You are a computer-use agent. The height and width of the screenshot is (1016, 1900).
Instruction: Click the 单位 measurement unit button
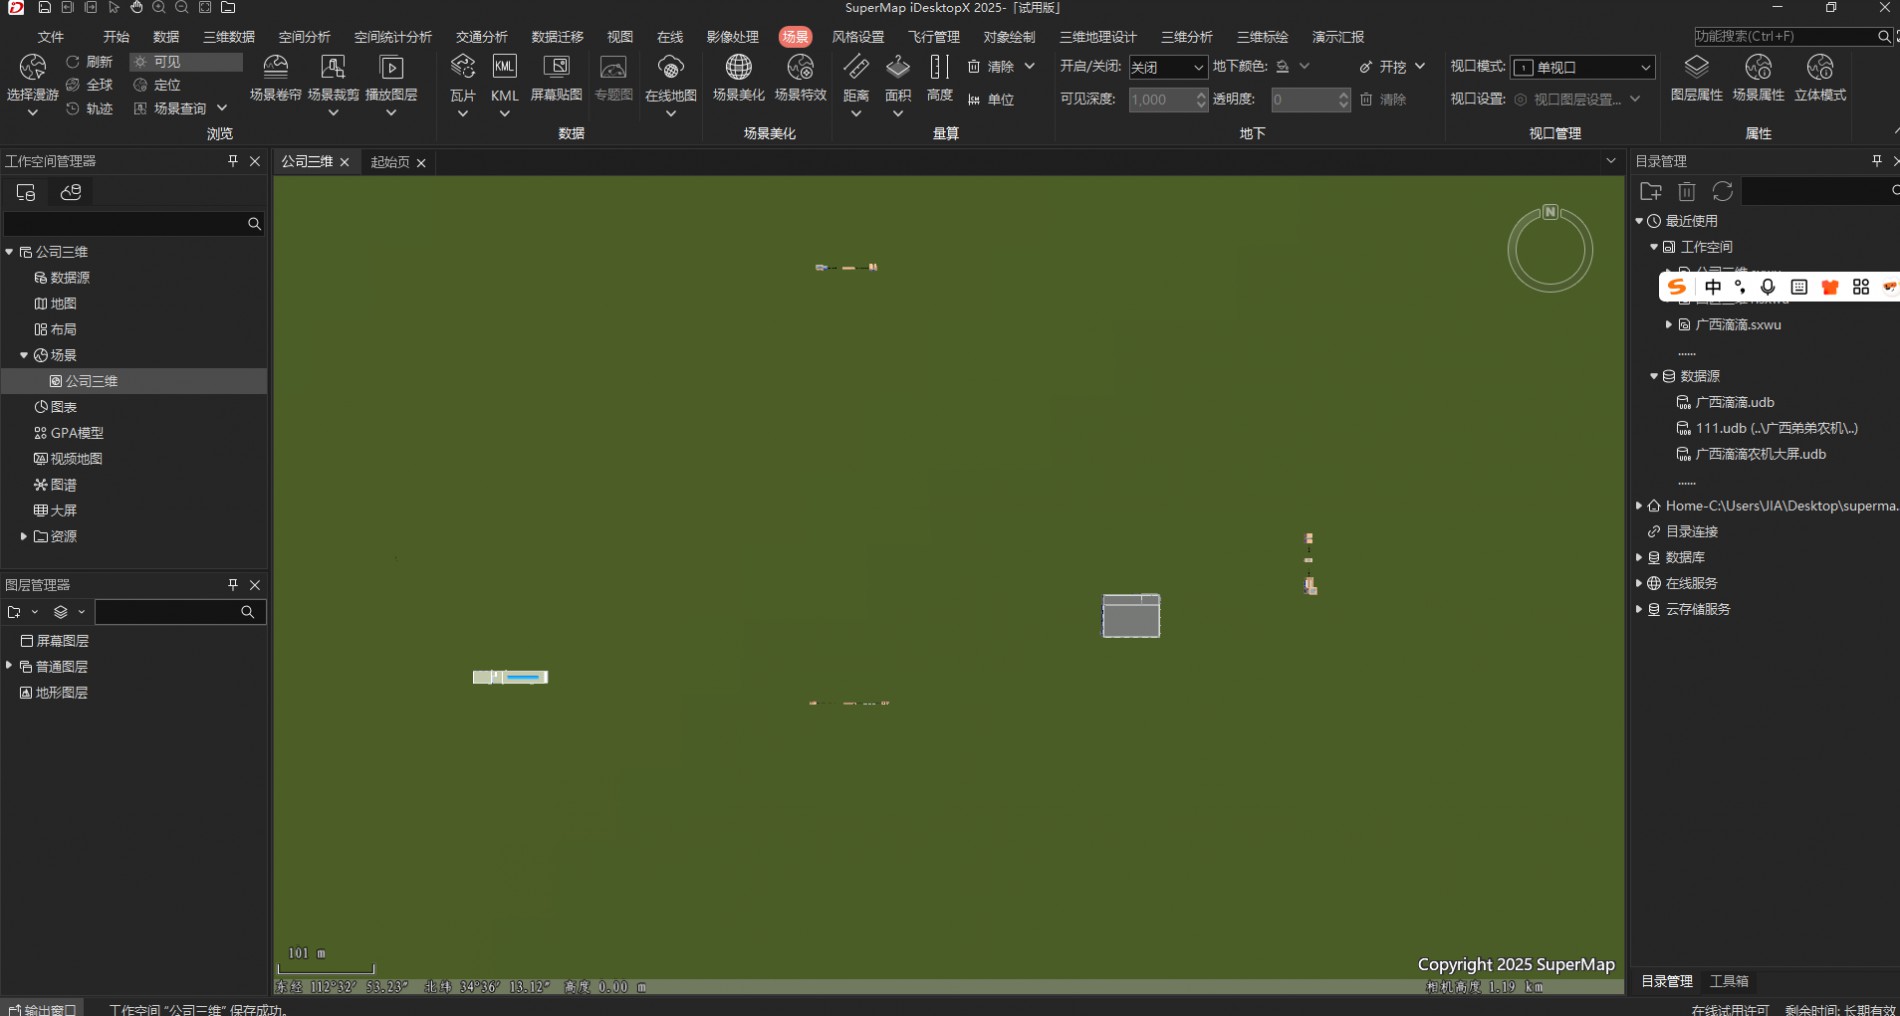[x=991, y=99]
